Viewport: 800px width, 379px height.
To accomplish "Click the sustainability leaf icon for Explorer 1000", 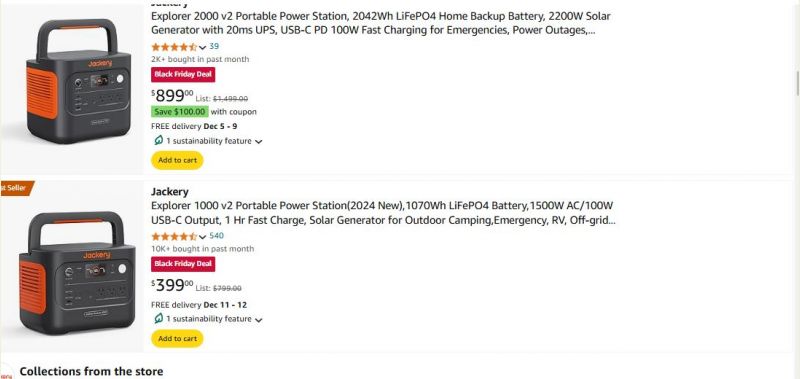I will (158, 318).
